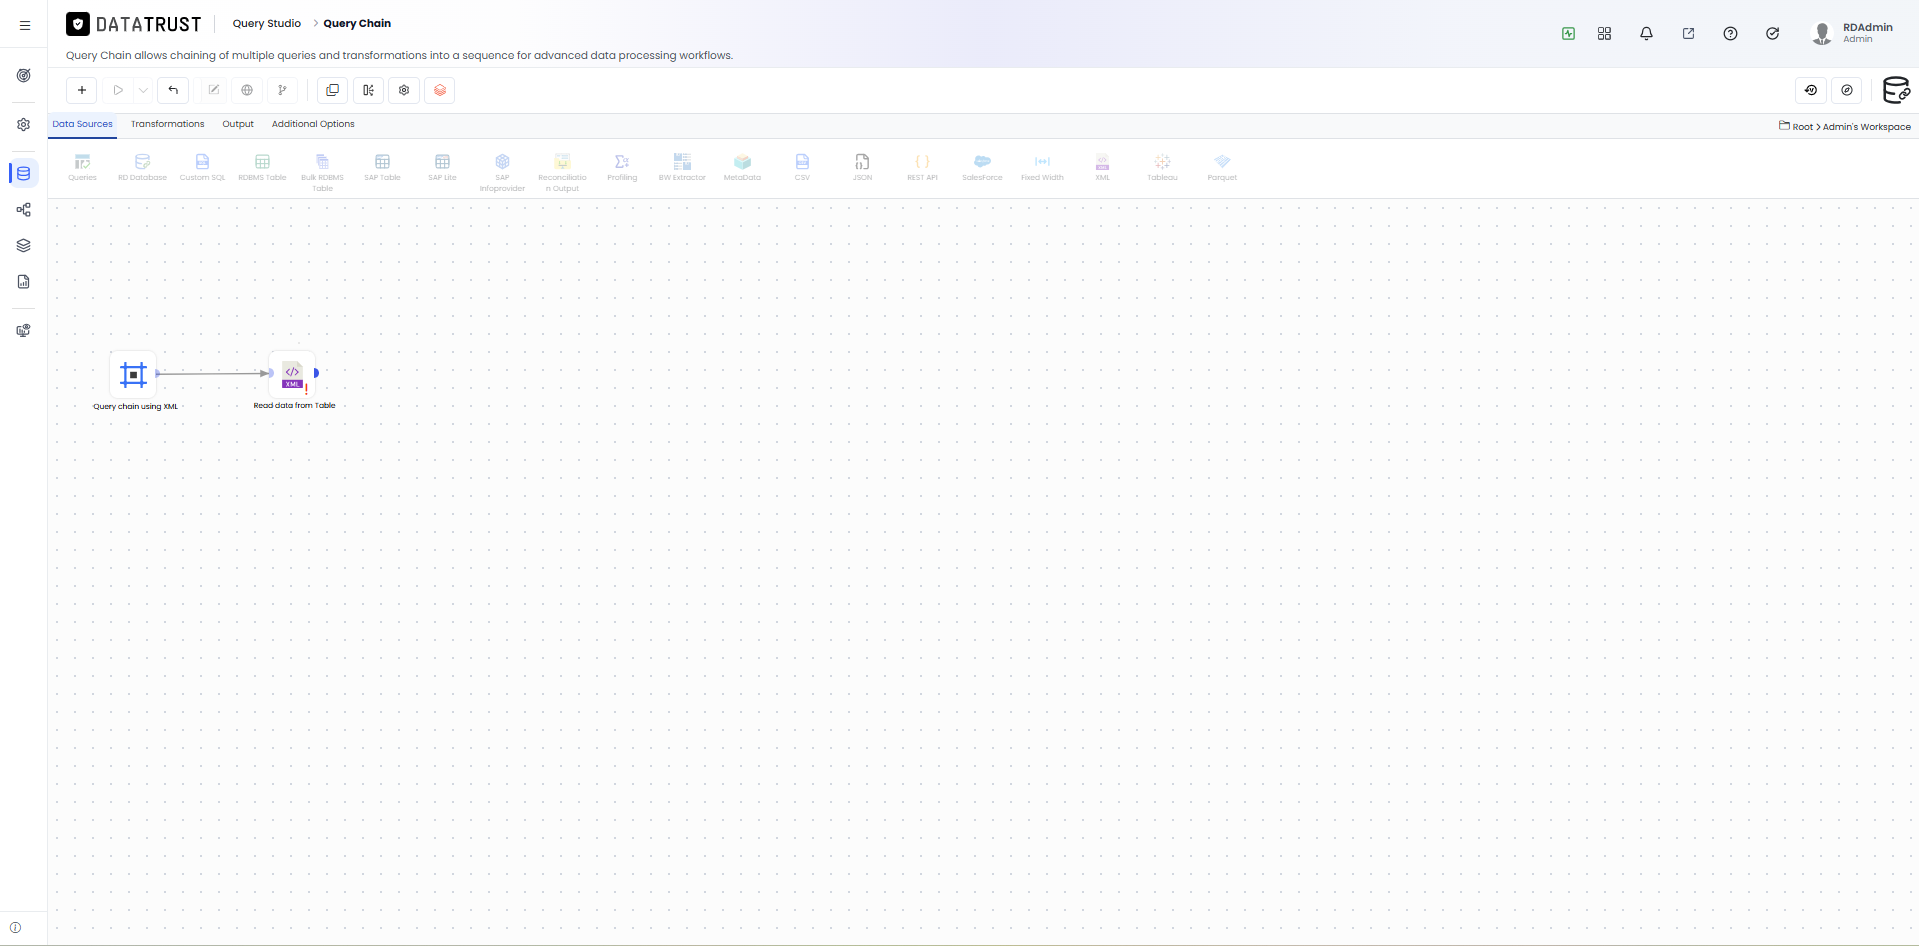The image size is (1919, 946).
Task: Open the Additional Options tab
Action: (313, 124)
